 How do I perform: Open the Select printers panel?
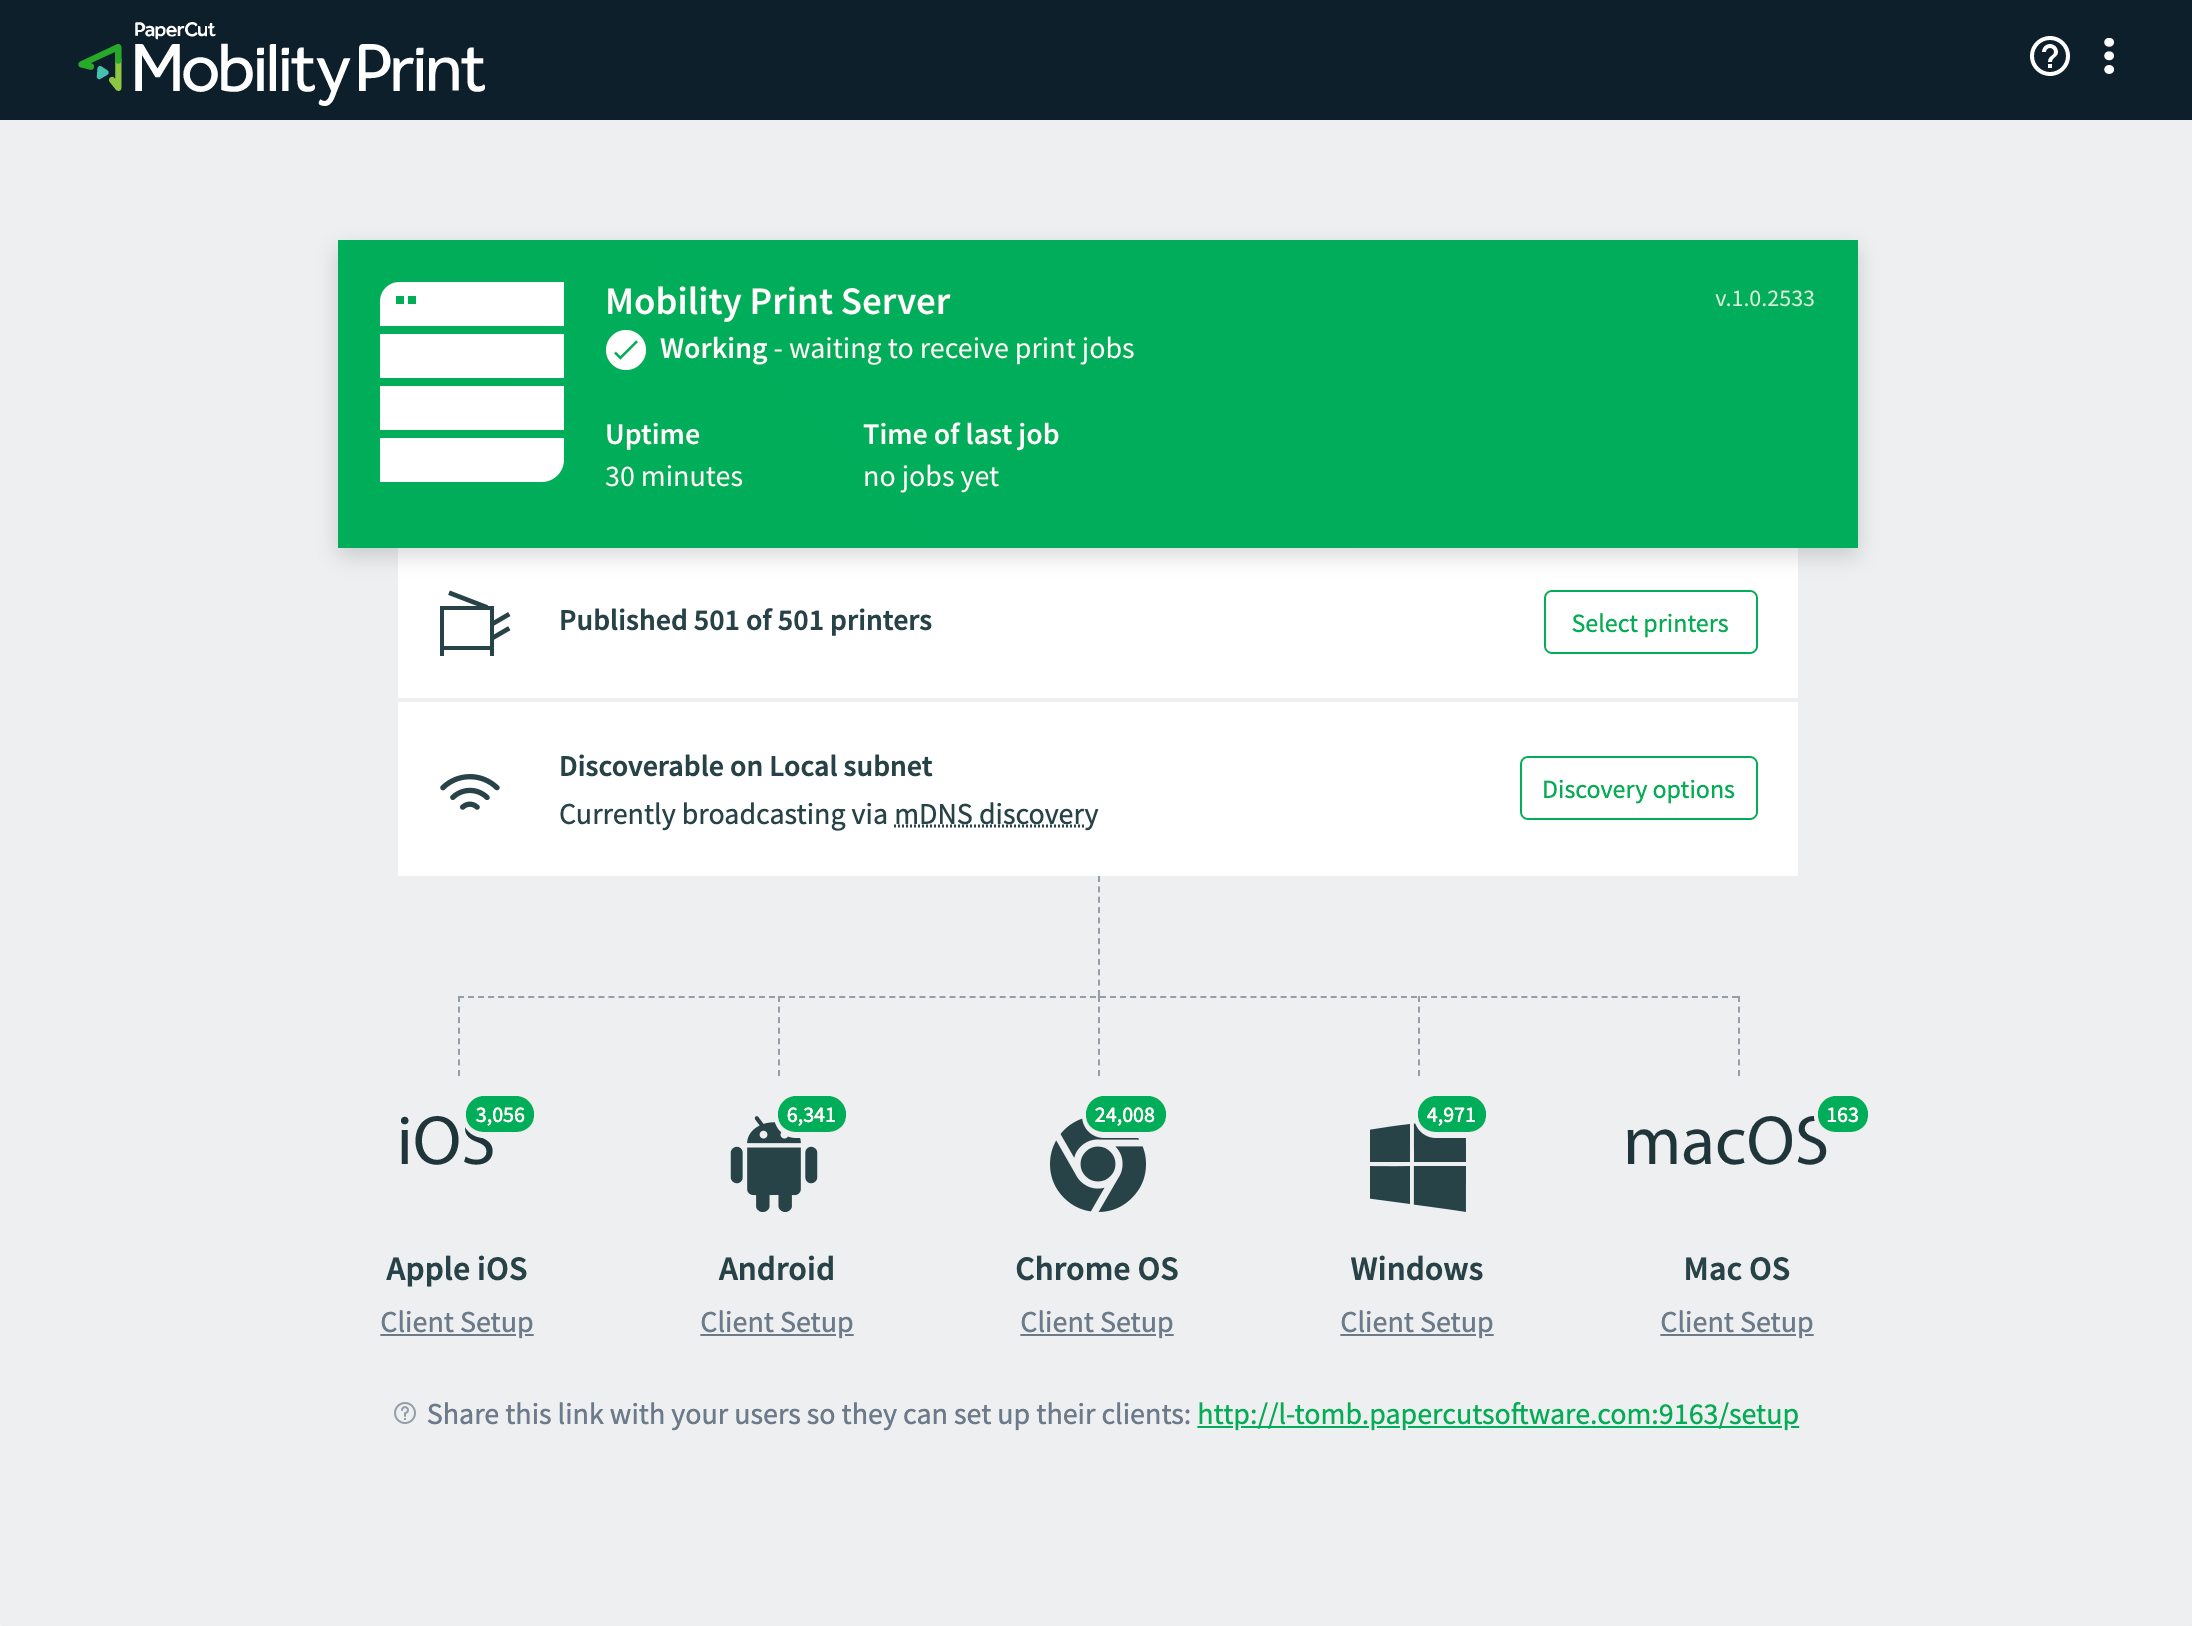[x=1651, y=622]
